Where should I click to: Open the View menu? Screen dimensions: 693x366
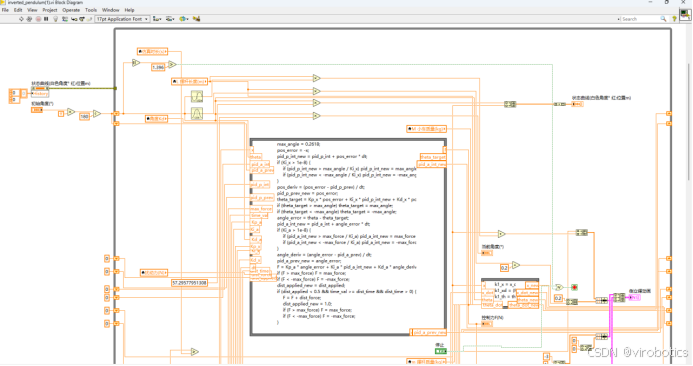pos(32,10)
